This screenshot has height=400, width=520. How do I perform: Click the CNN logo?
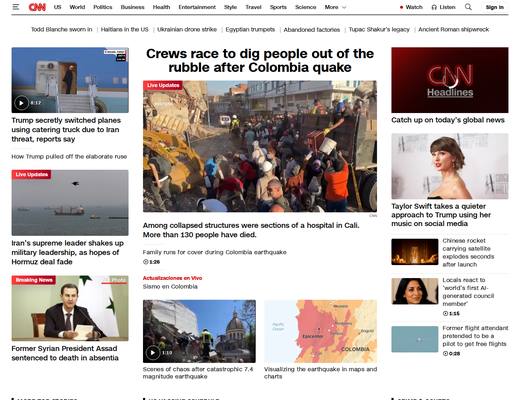pyautogui.click(x=37, y=7)
